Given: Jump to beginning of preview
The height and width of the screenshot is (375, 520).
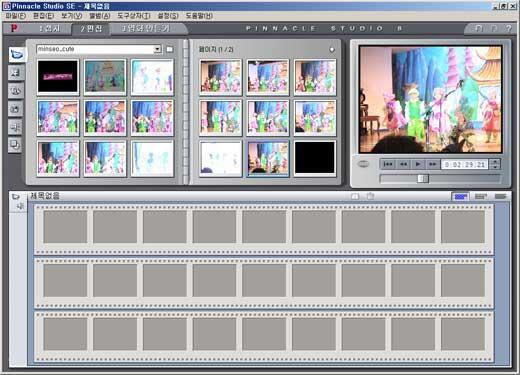Looking at the screenshot, I should [388, 164].
